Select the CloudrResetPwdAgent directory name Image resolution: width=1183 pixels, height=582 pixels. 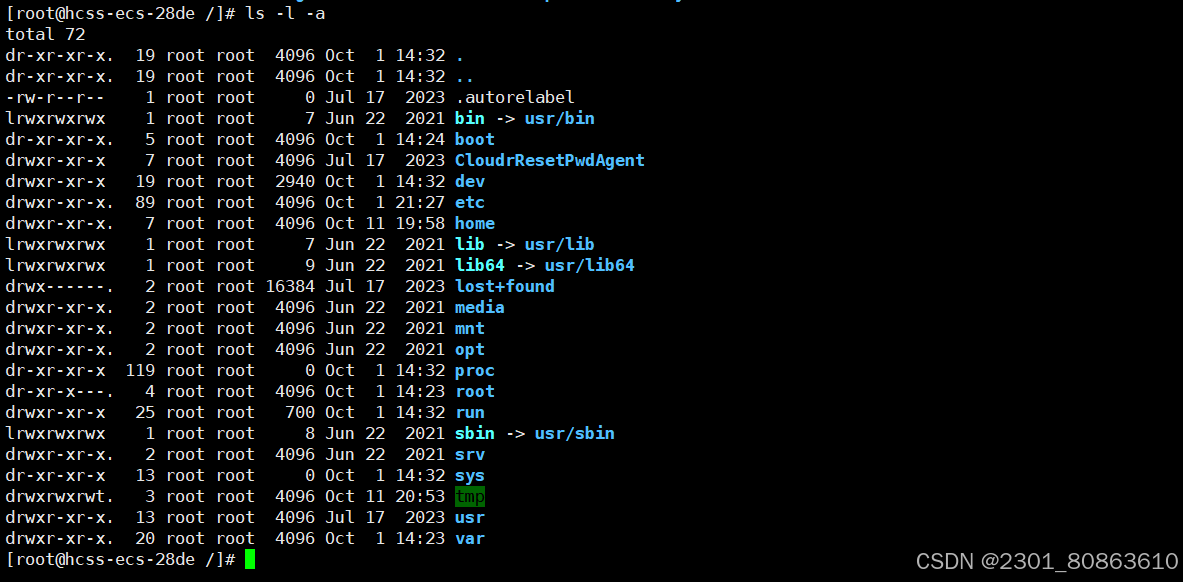pos(549,160)
